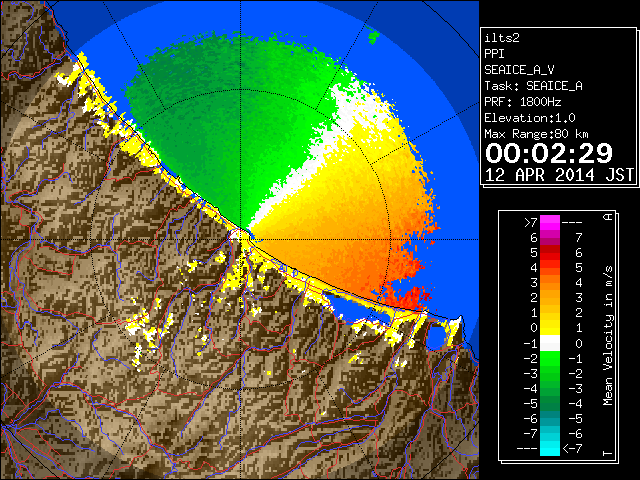Viewport: 640px width, 480px height.
Task: Click the 'Max Range:80 km' line
Action: click(536, 134)
